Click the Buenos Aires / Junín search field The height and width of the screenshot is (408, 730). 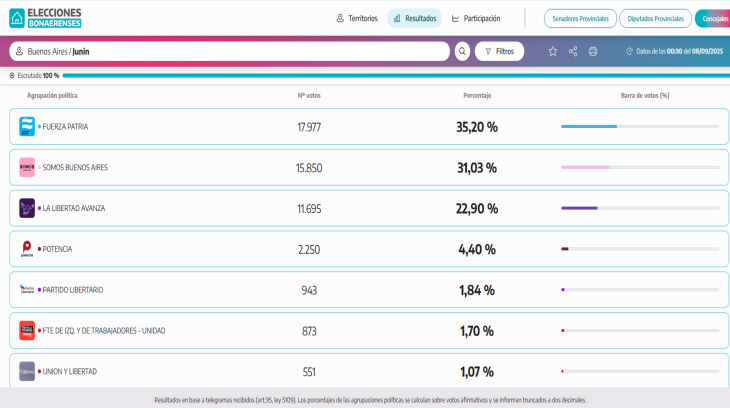click(x=230, y=51)
